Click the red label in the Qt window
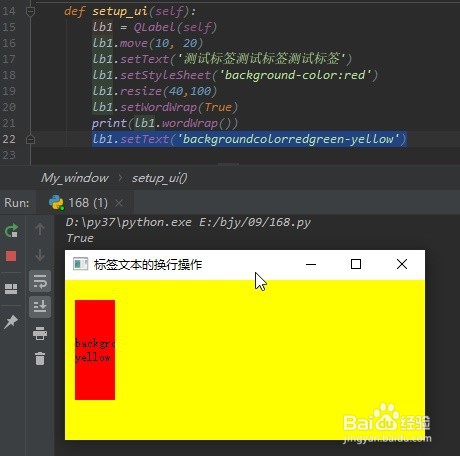The width and height of the screenshot is (460, 456). [95, 350]
